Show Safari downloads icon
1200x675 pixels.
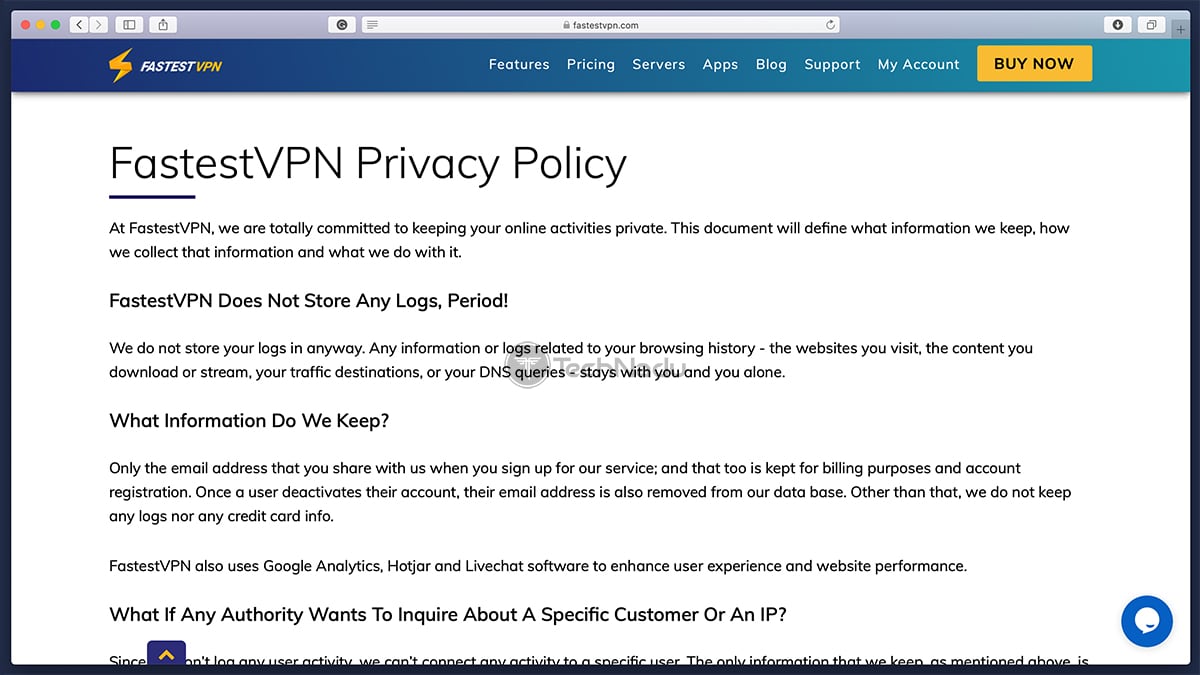click(1118, 25)
